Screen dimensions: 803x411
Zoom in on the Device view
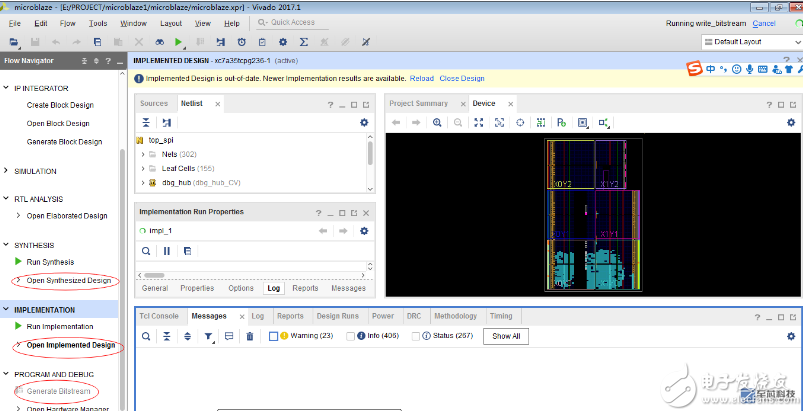437,122
